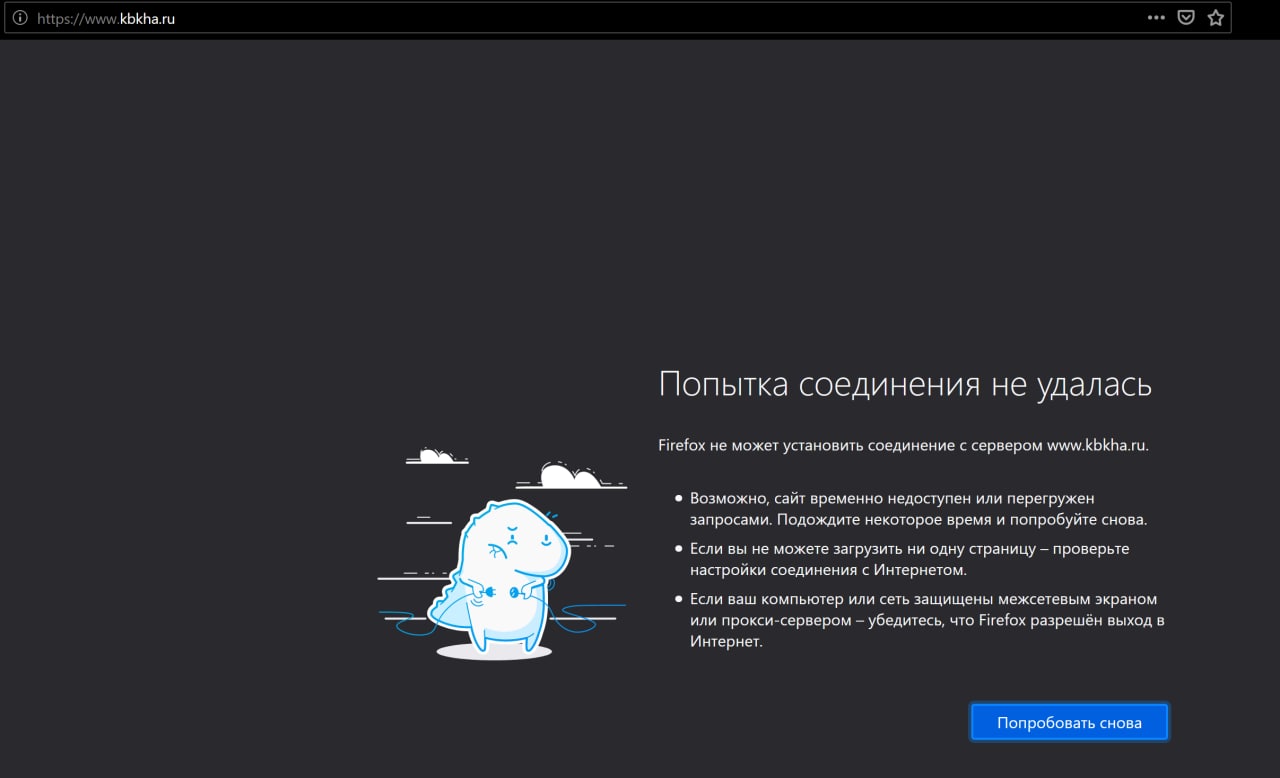Click bullet text starting "Возможно, сайт временно недоступен"

click(x=918, y=509)
